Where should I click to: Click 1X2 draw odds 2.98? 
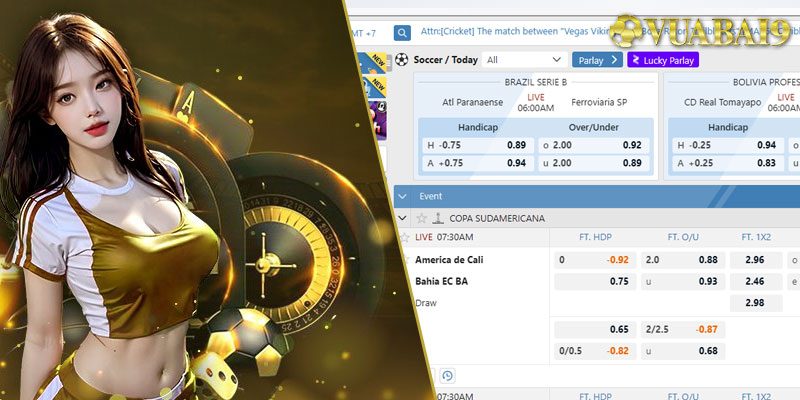[756, 303]
